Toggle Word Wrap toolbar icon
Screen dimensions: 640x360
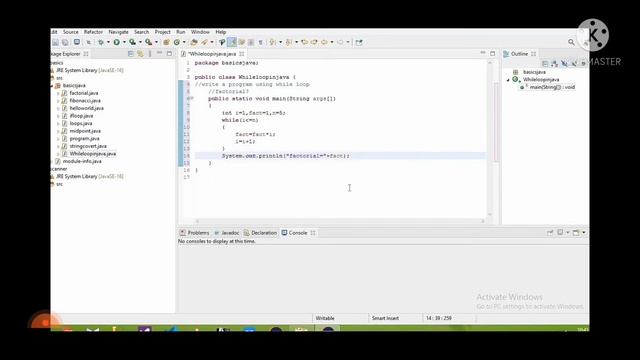point(242,42)
